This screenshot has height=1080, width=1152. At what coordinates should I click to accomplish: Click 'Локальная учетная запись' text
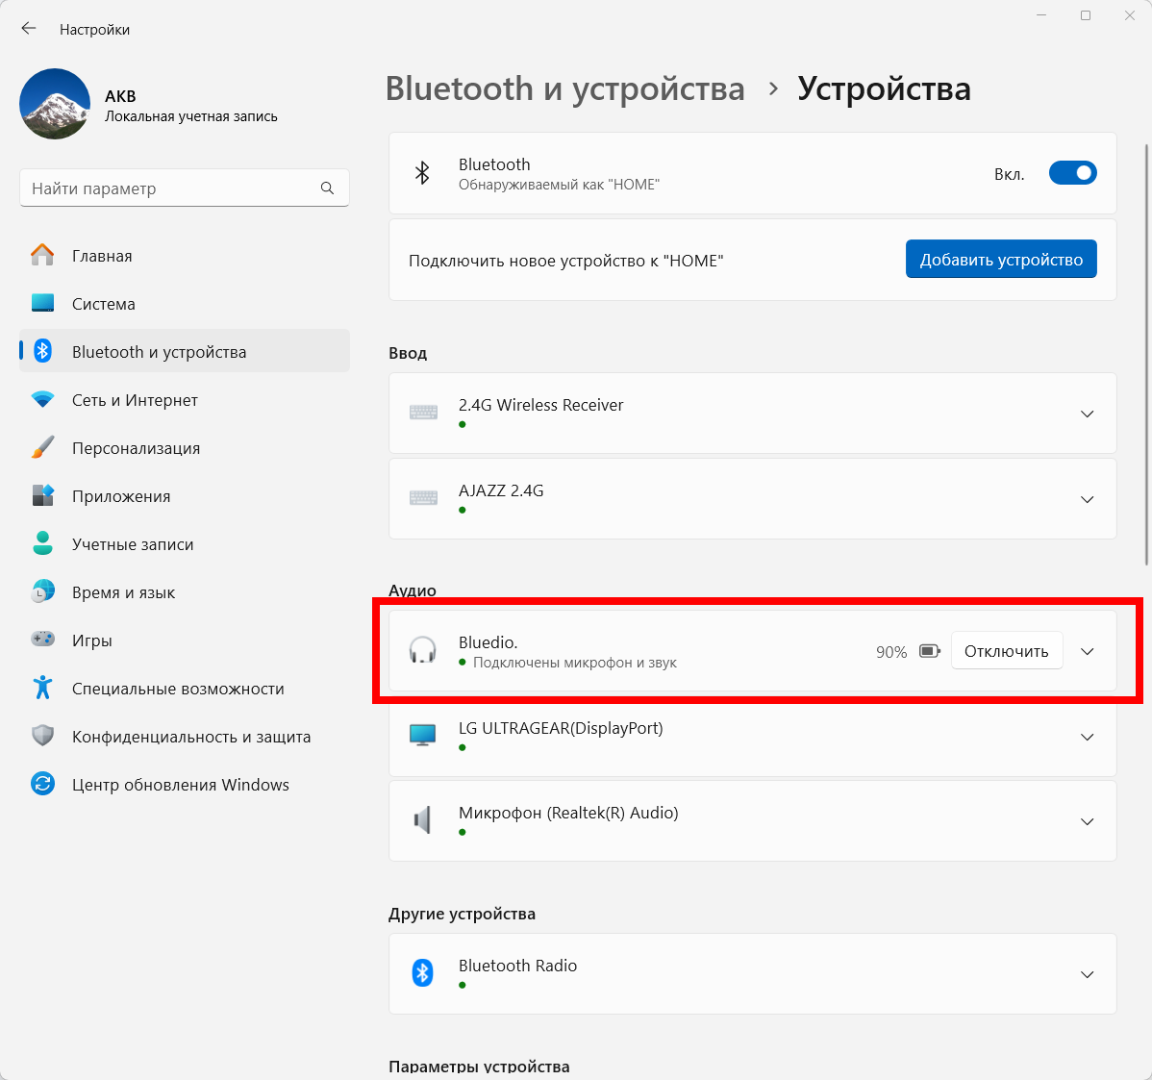pos(191,116)
